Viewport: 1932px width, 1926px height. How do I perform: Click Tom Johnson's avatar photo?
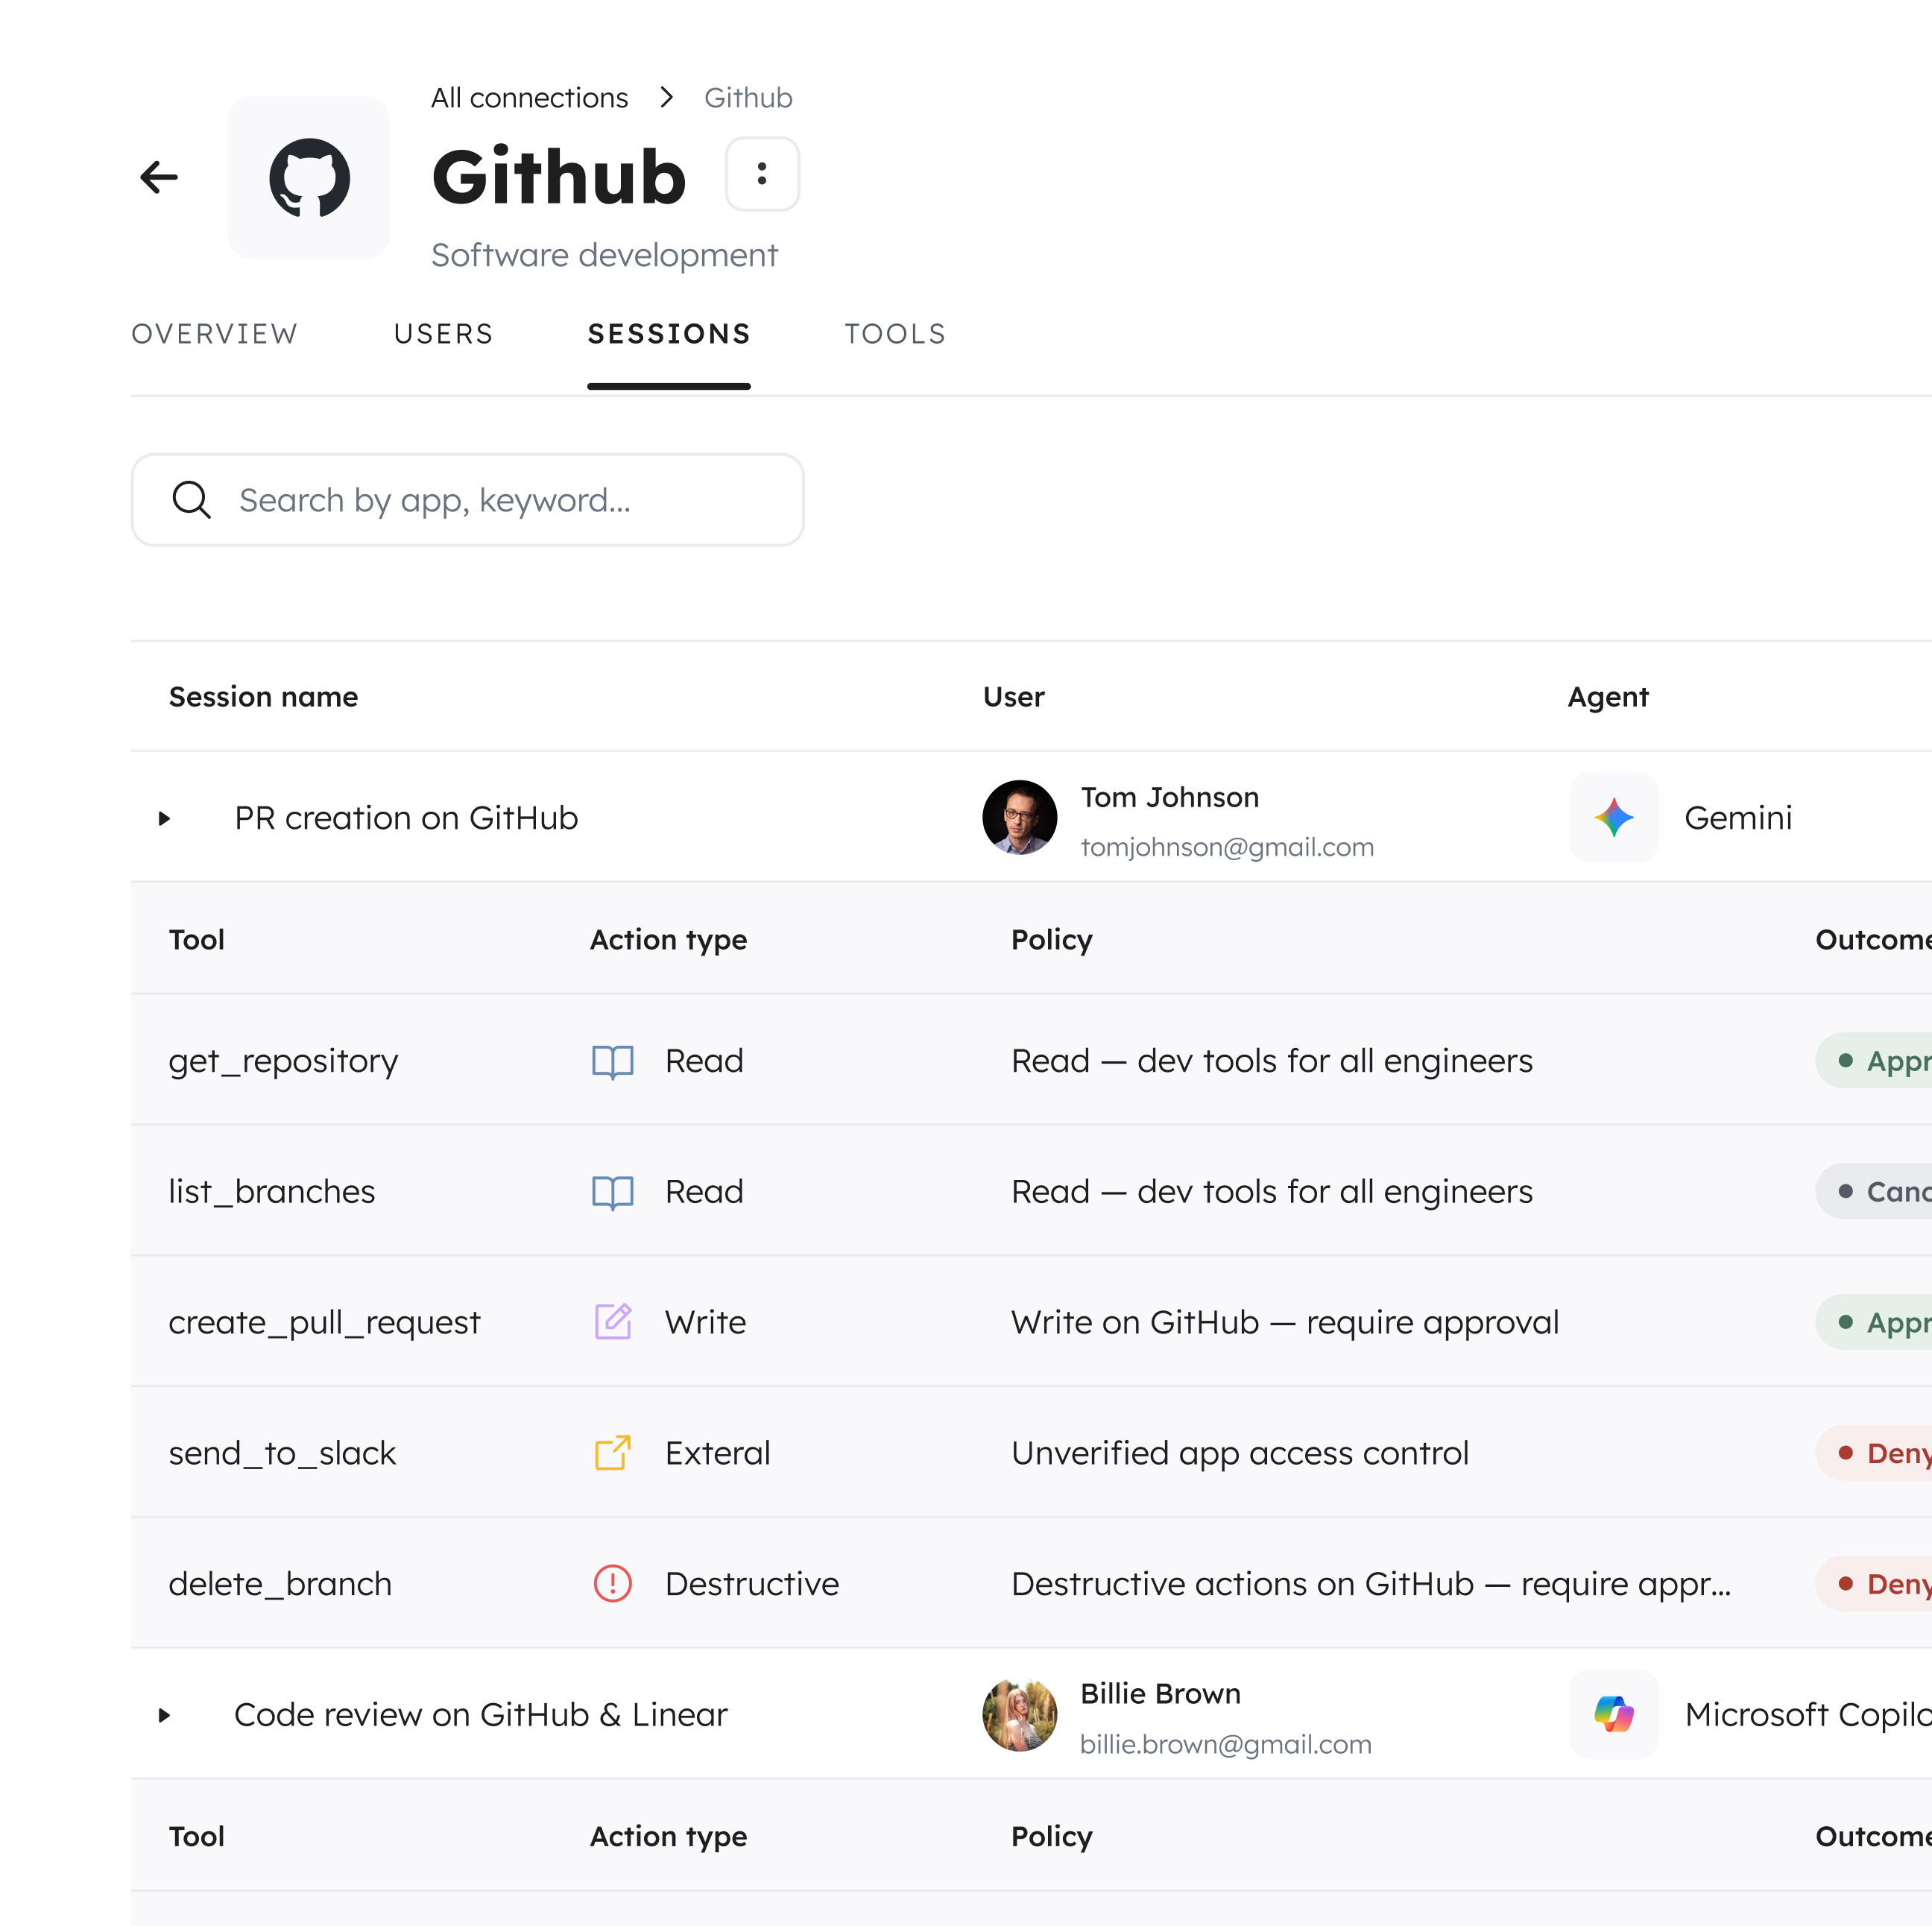(1019, 817)
